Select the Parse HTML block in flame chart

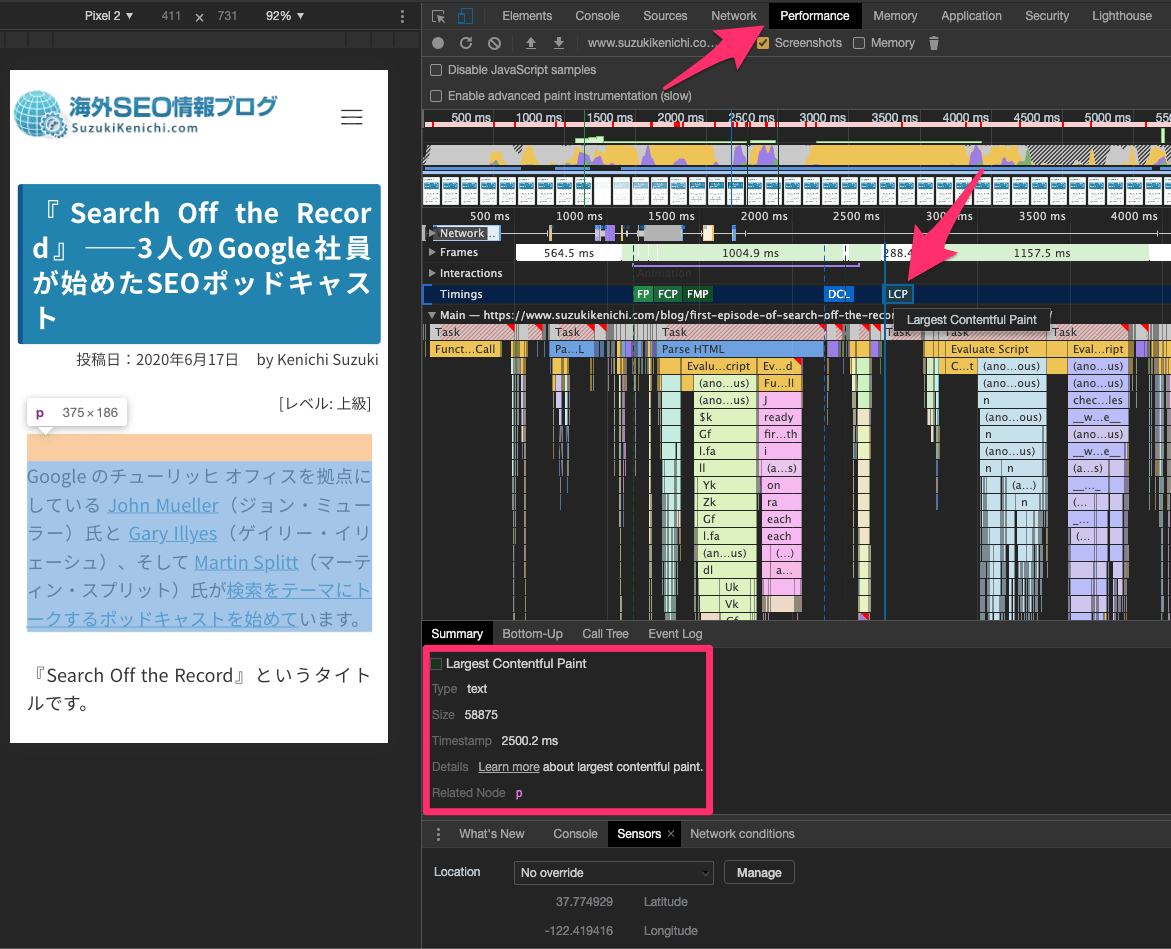(x=740, y=349)
